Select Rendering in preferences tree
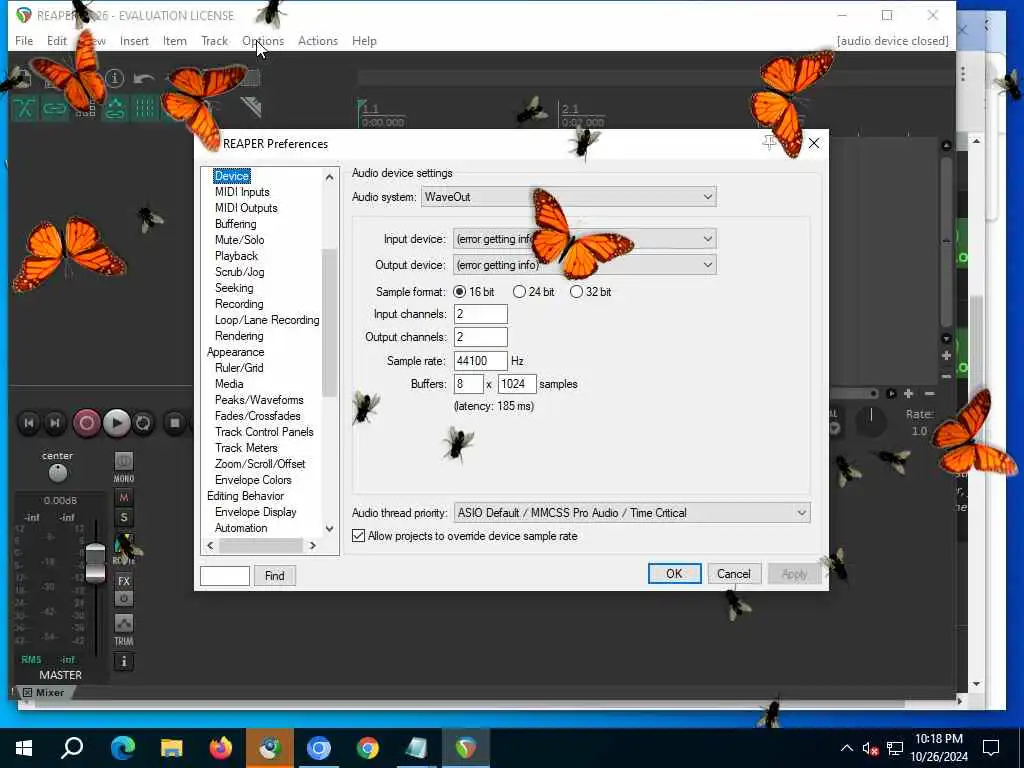 coord(239,336)
